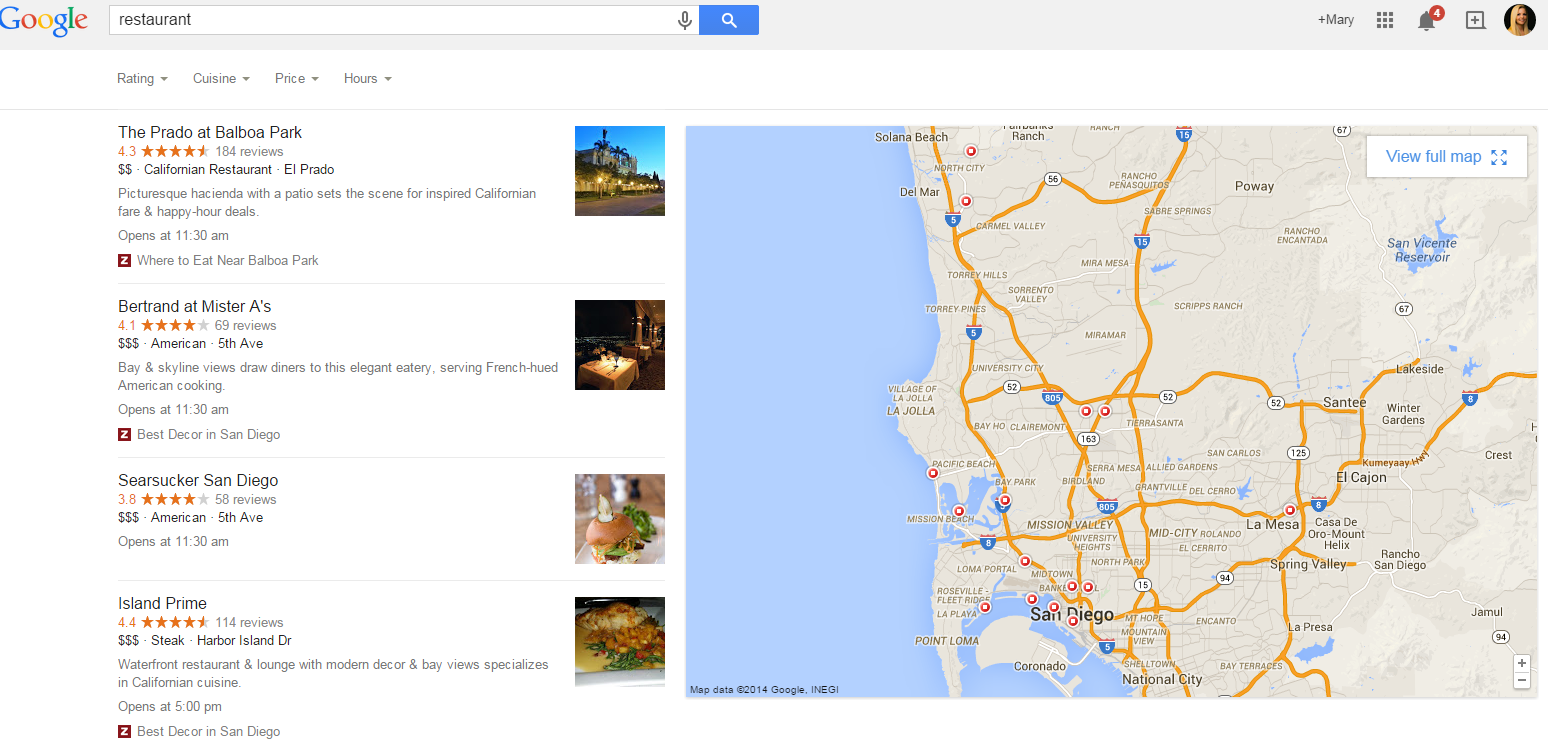The image size is (1548, 740).
Task: Click Map data ©2014 Google text
Action: click(764, 689)
